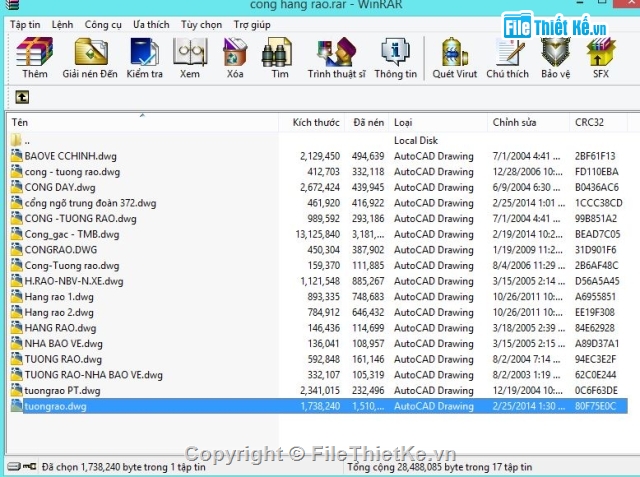Click the sort arrow above Tên column

[142, 115]
